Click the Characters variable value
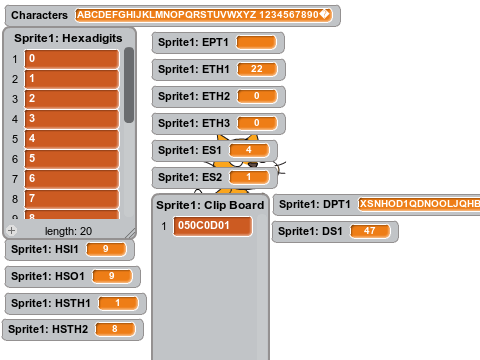This screenshot has width=480, height=360. click(x=203, y=15)
